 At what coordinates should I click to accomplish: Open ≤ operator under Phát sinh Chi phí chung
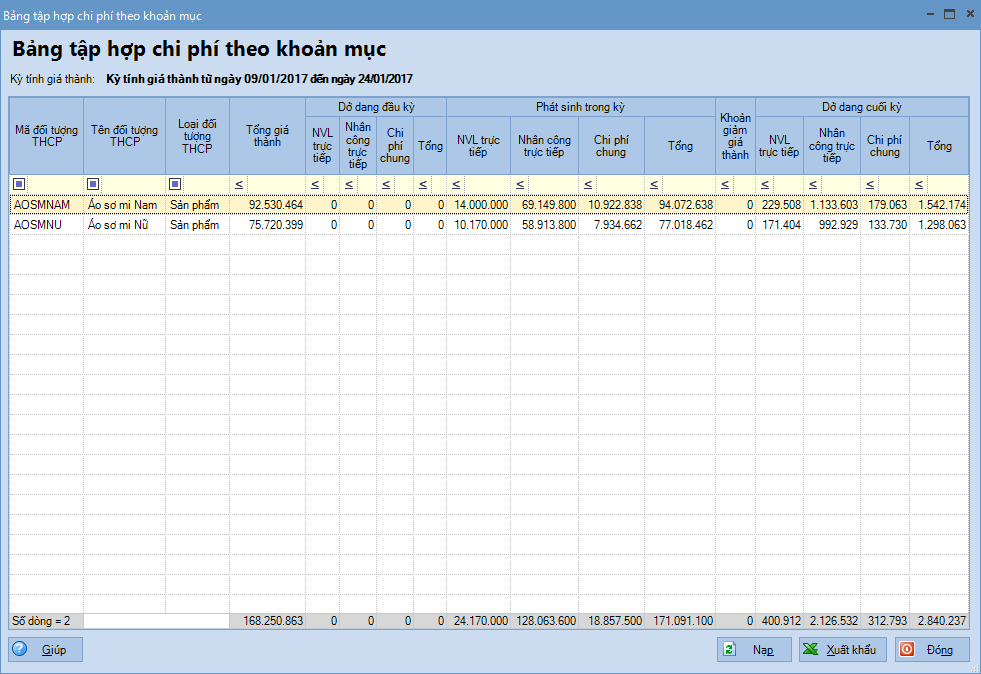coord(587,184)
